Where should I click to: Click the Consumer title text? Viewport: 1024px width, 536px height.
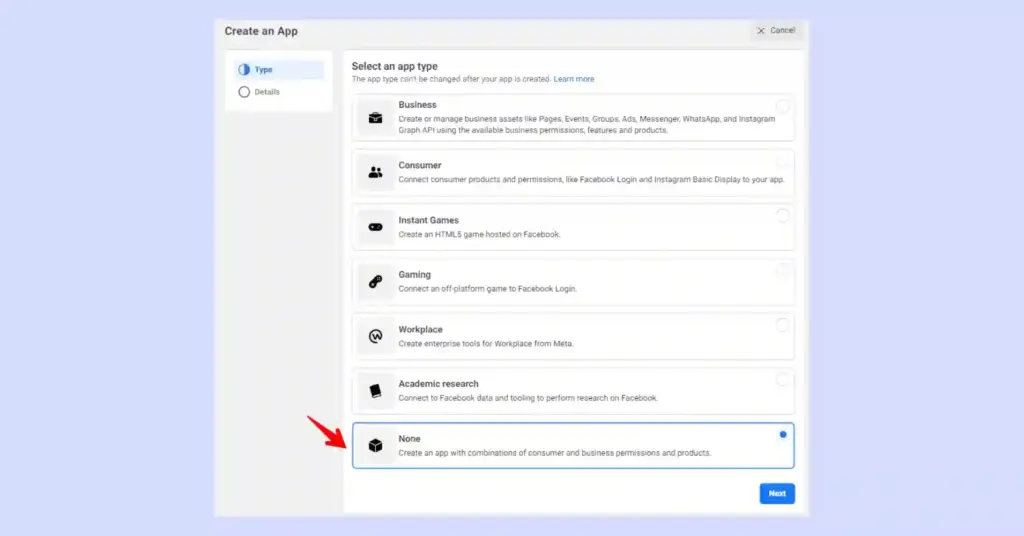click(x=420, y=165)
